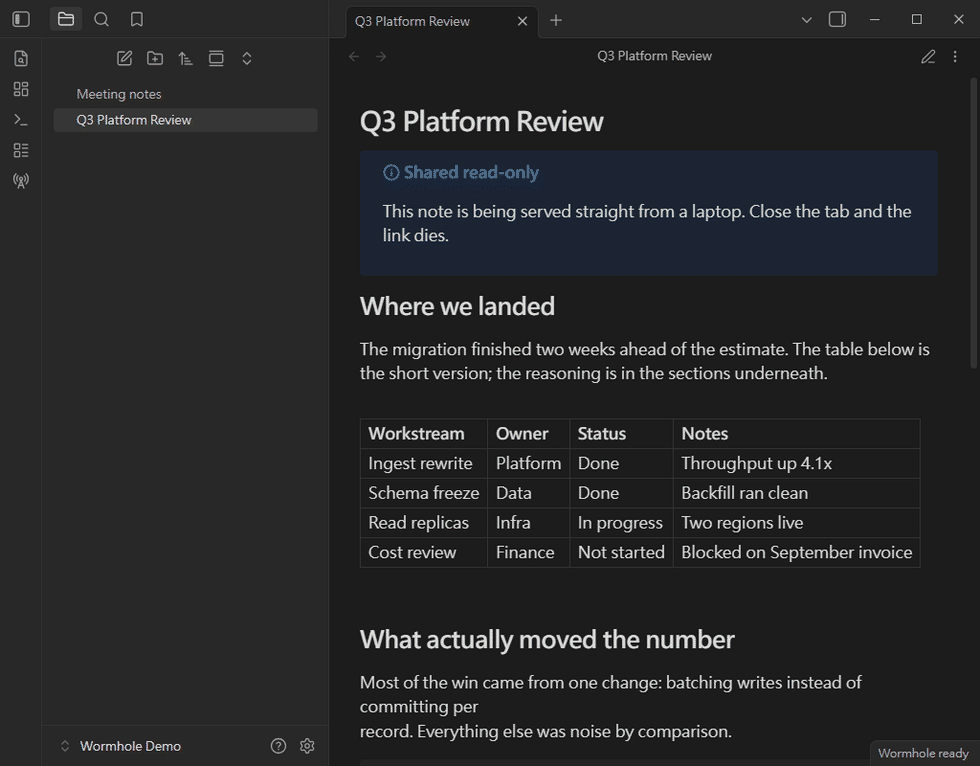The image size is (980, 766).
Task: Click the Infra owner cell
Action: click(x=528, y=523)
